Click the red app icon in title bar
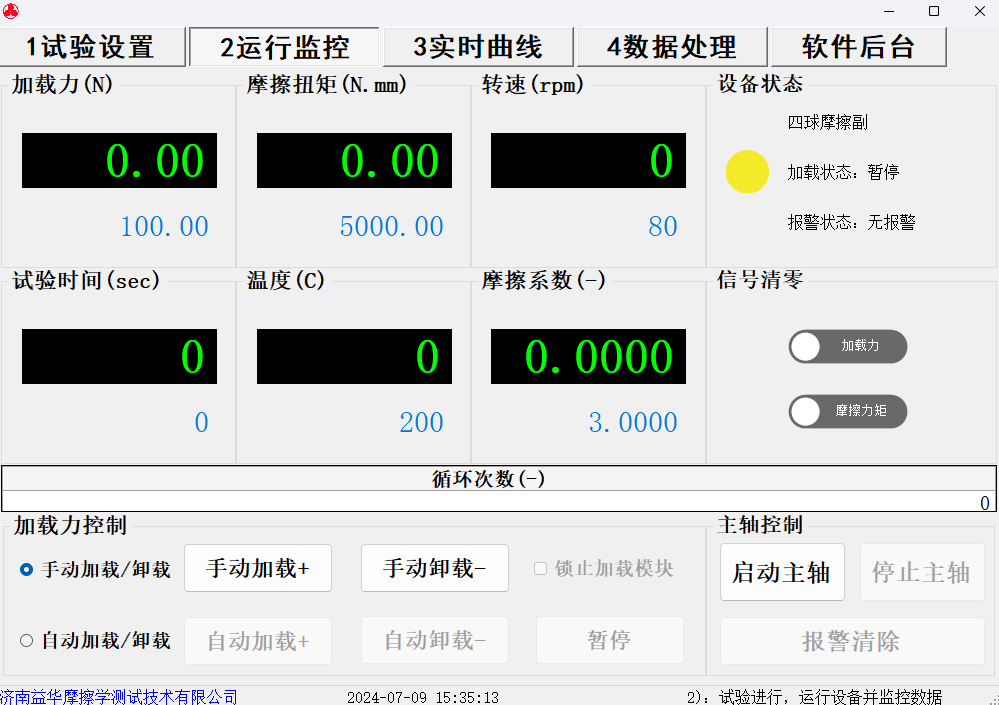Image resolution: width=999 pixels, height=705 pixels. tap(11, 11)
